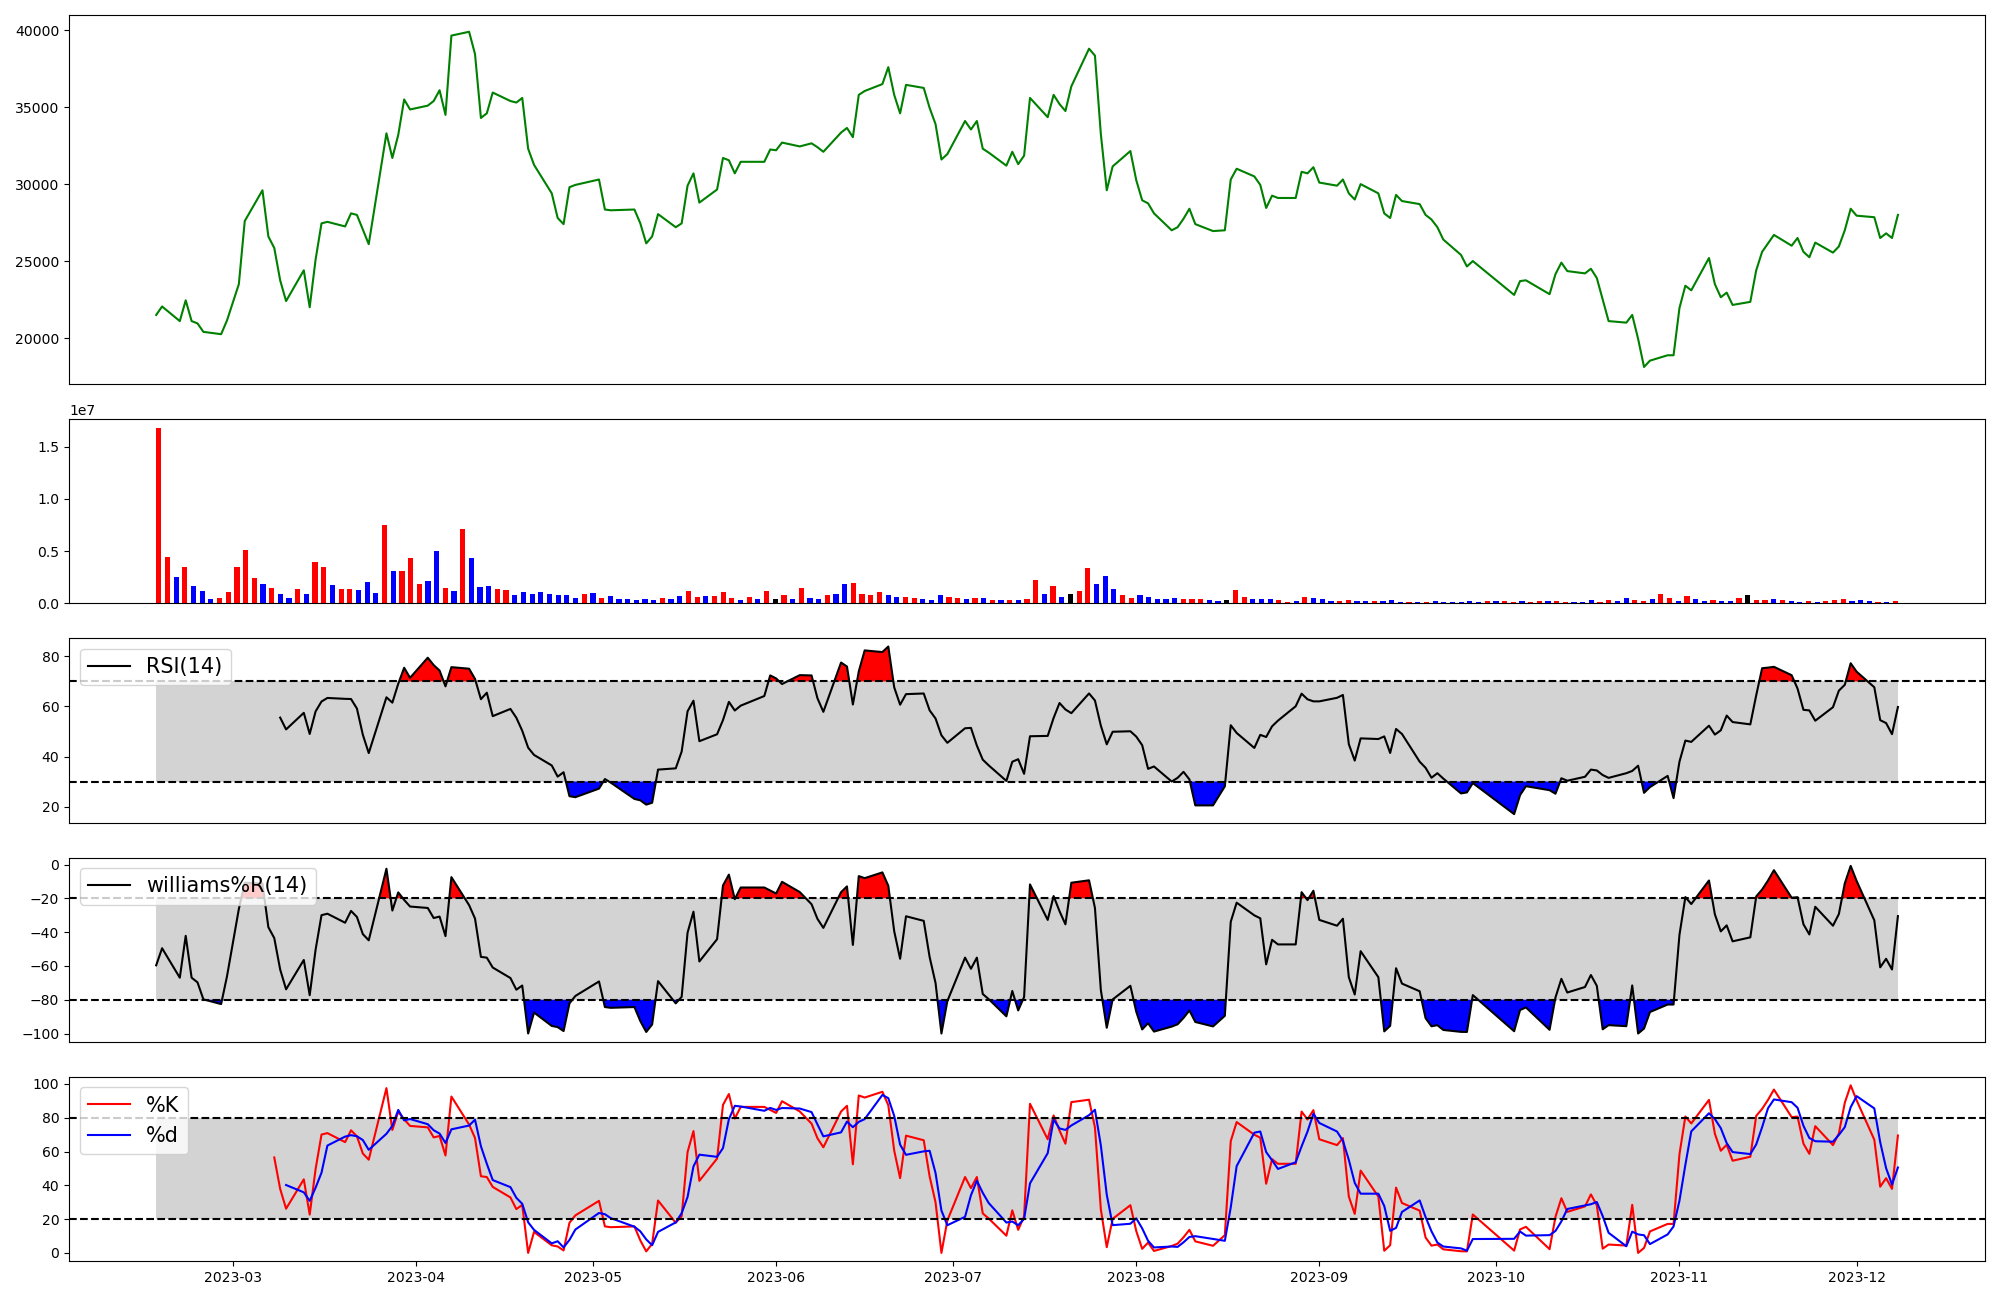This screenshot has width=2000, height=1300.
Task: Click the 2023-11 x-axis tick label
Action: click(1679, 1277)
